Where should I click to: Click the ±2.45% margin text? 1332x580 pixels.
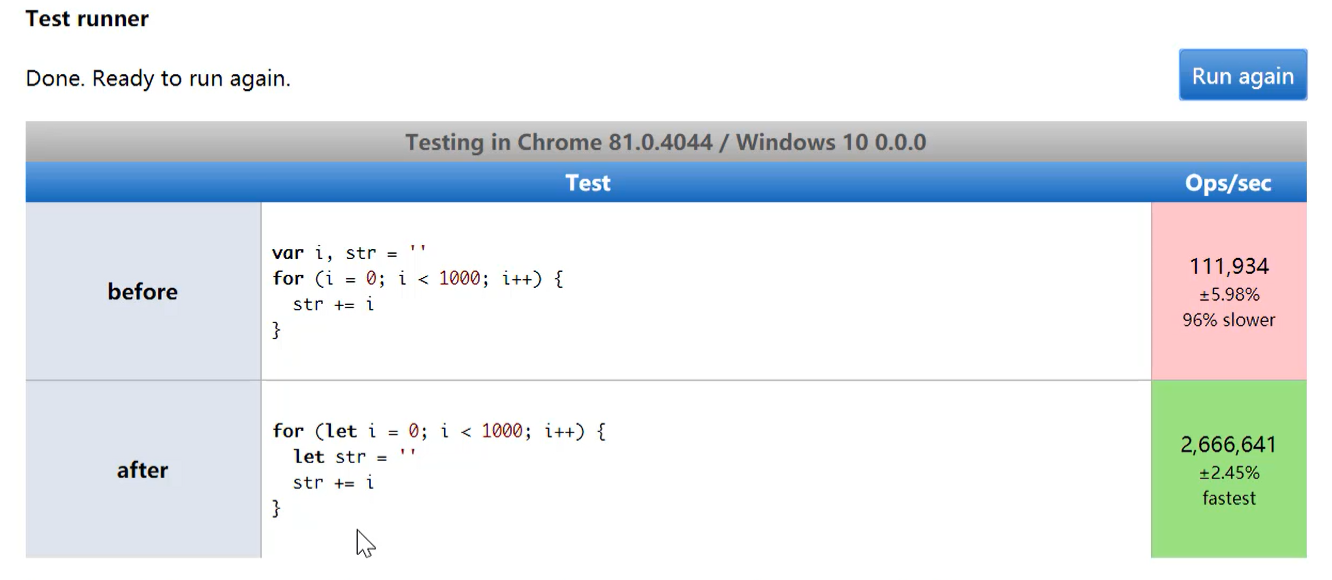(x=1228, y=473)
